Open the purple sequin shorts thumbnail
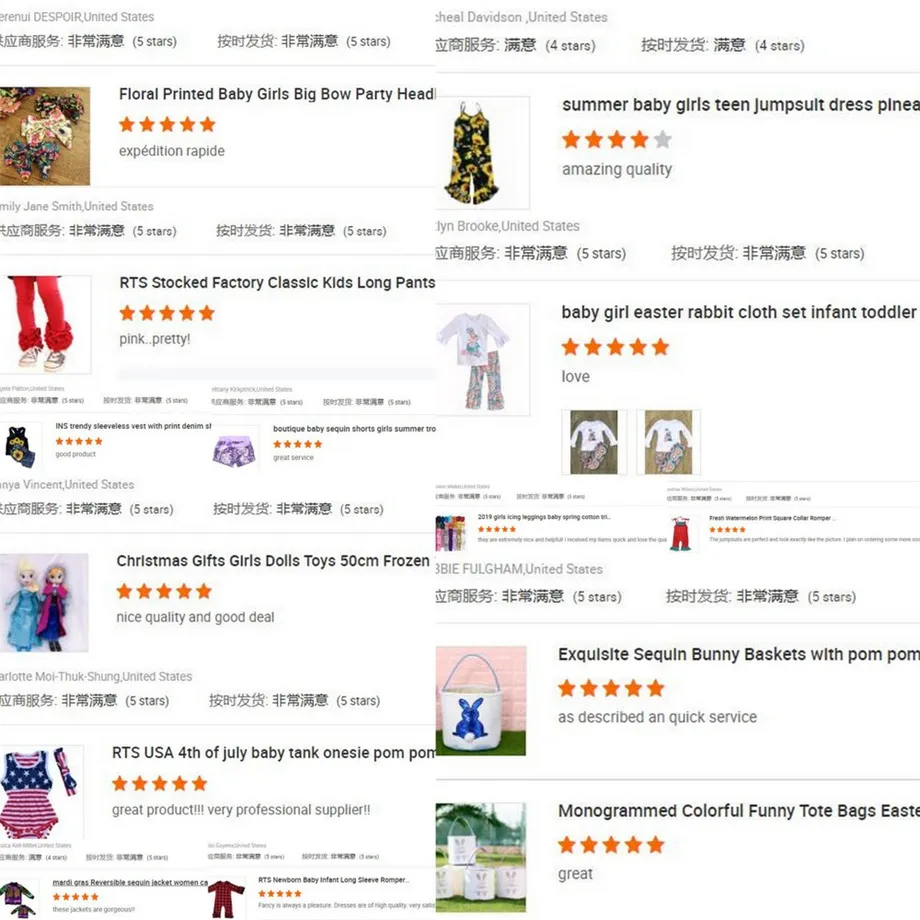 click(x=235, y=450)
